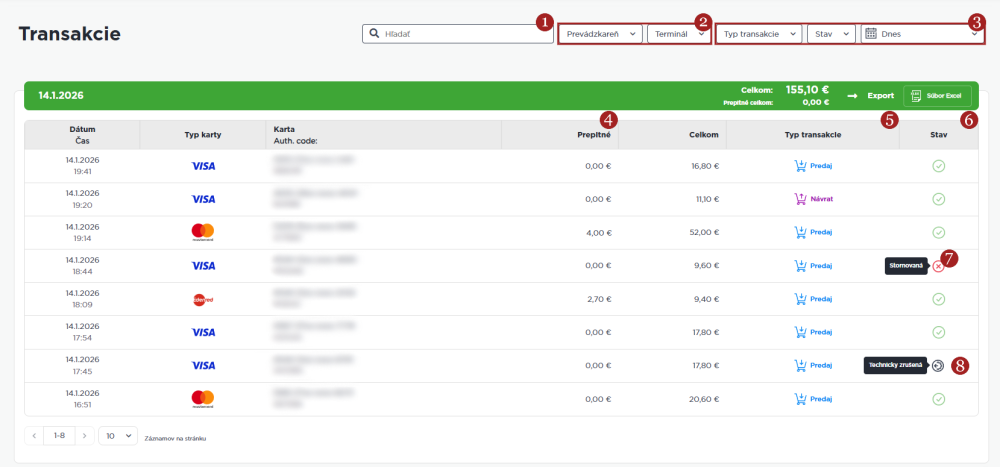This screenshot has height=467, width=1000.
Task: Click the green status check in the 16:51 row
Action: click(938, 399)
